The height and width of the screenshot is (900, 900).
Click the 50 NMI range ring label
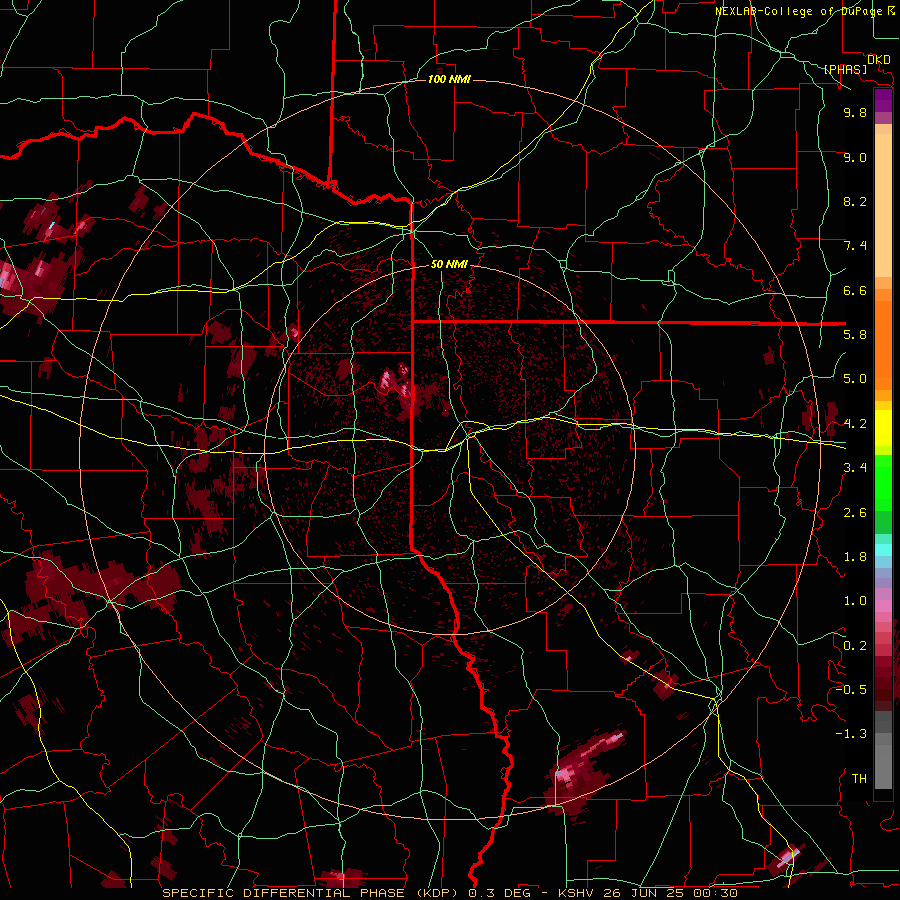449,264
